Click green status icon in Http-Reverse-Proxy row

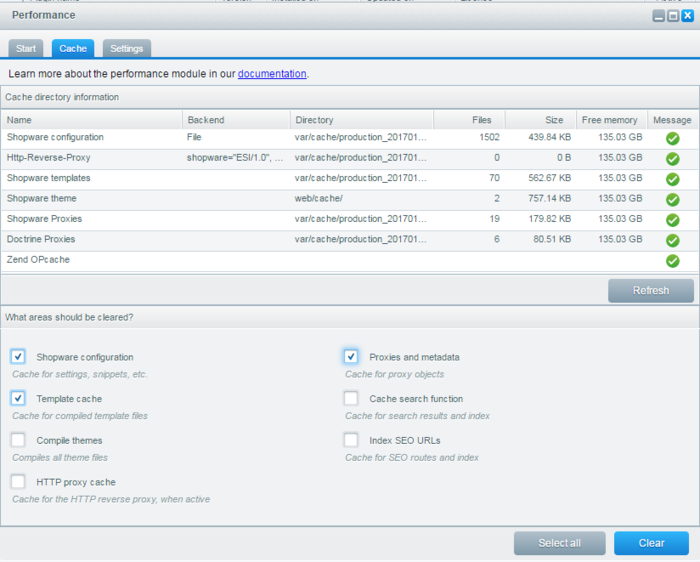pos(672,159)
